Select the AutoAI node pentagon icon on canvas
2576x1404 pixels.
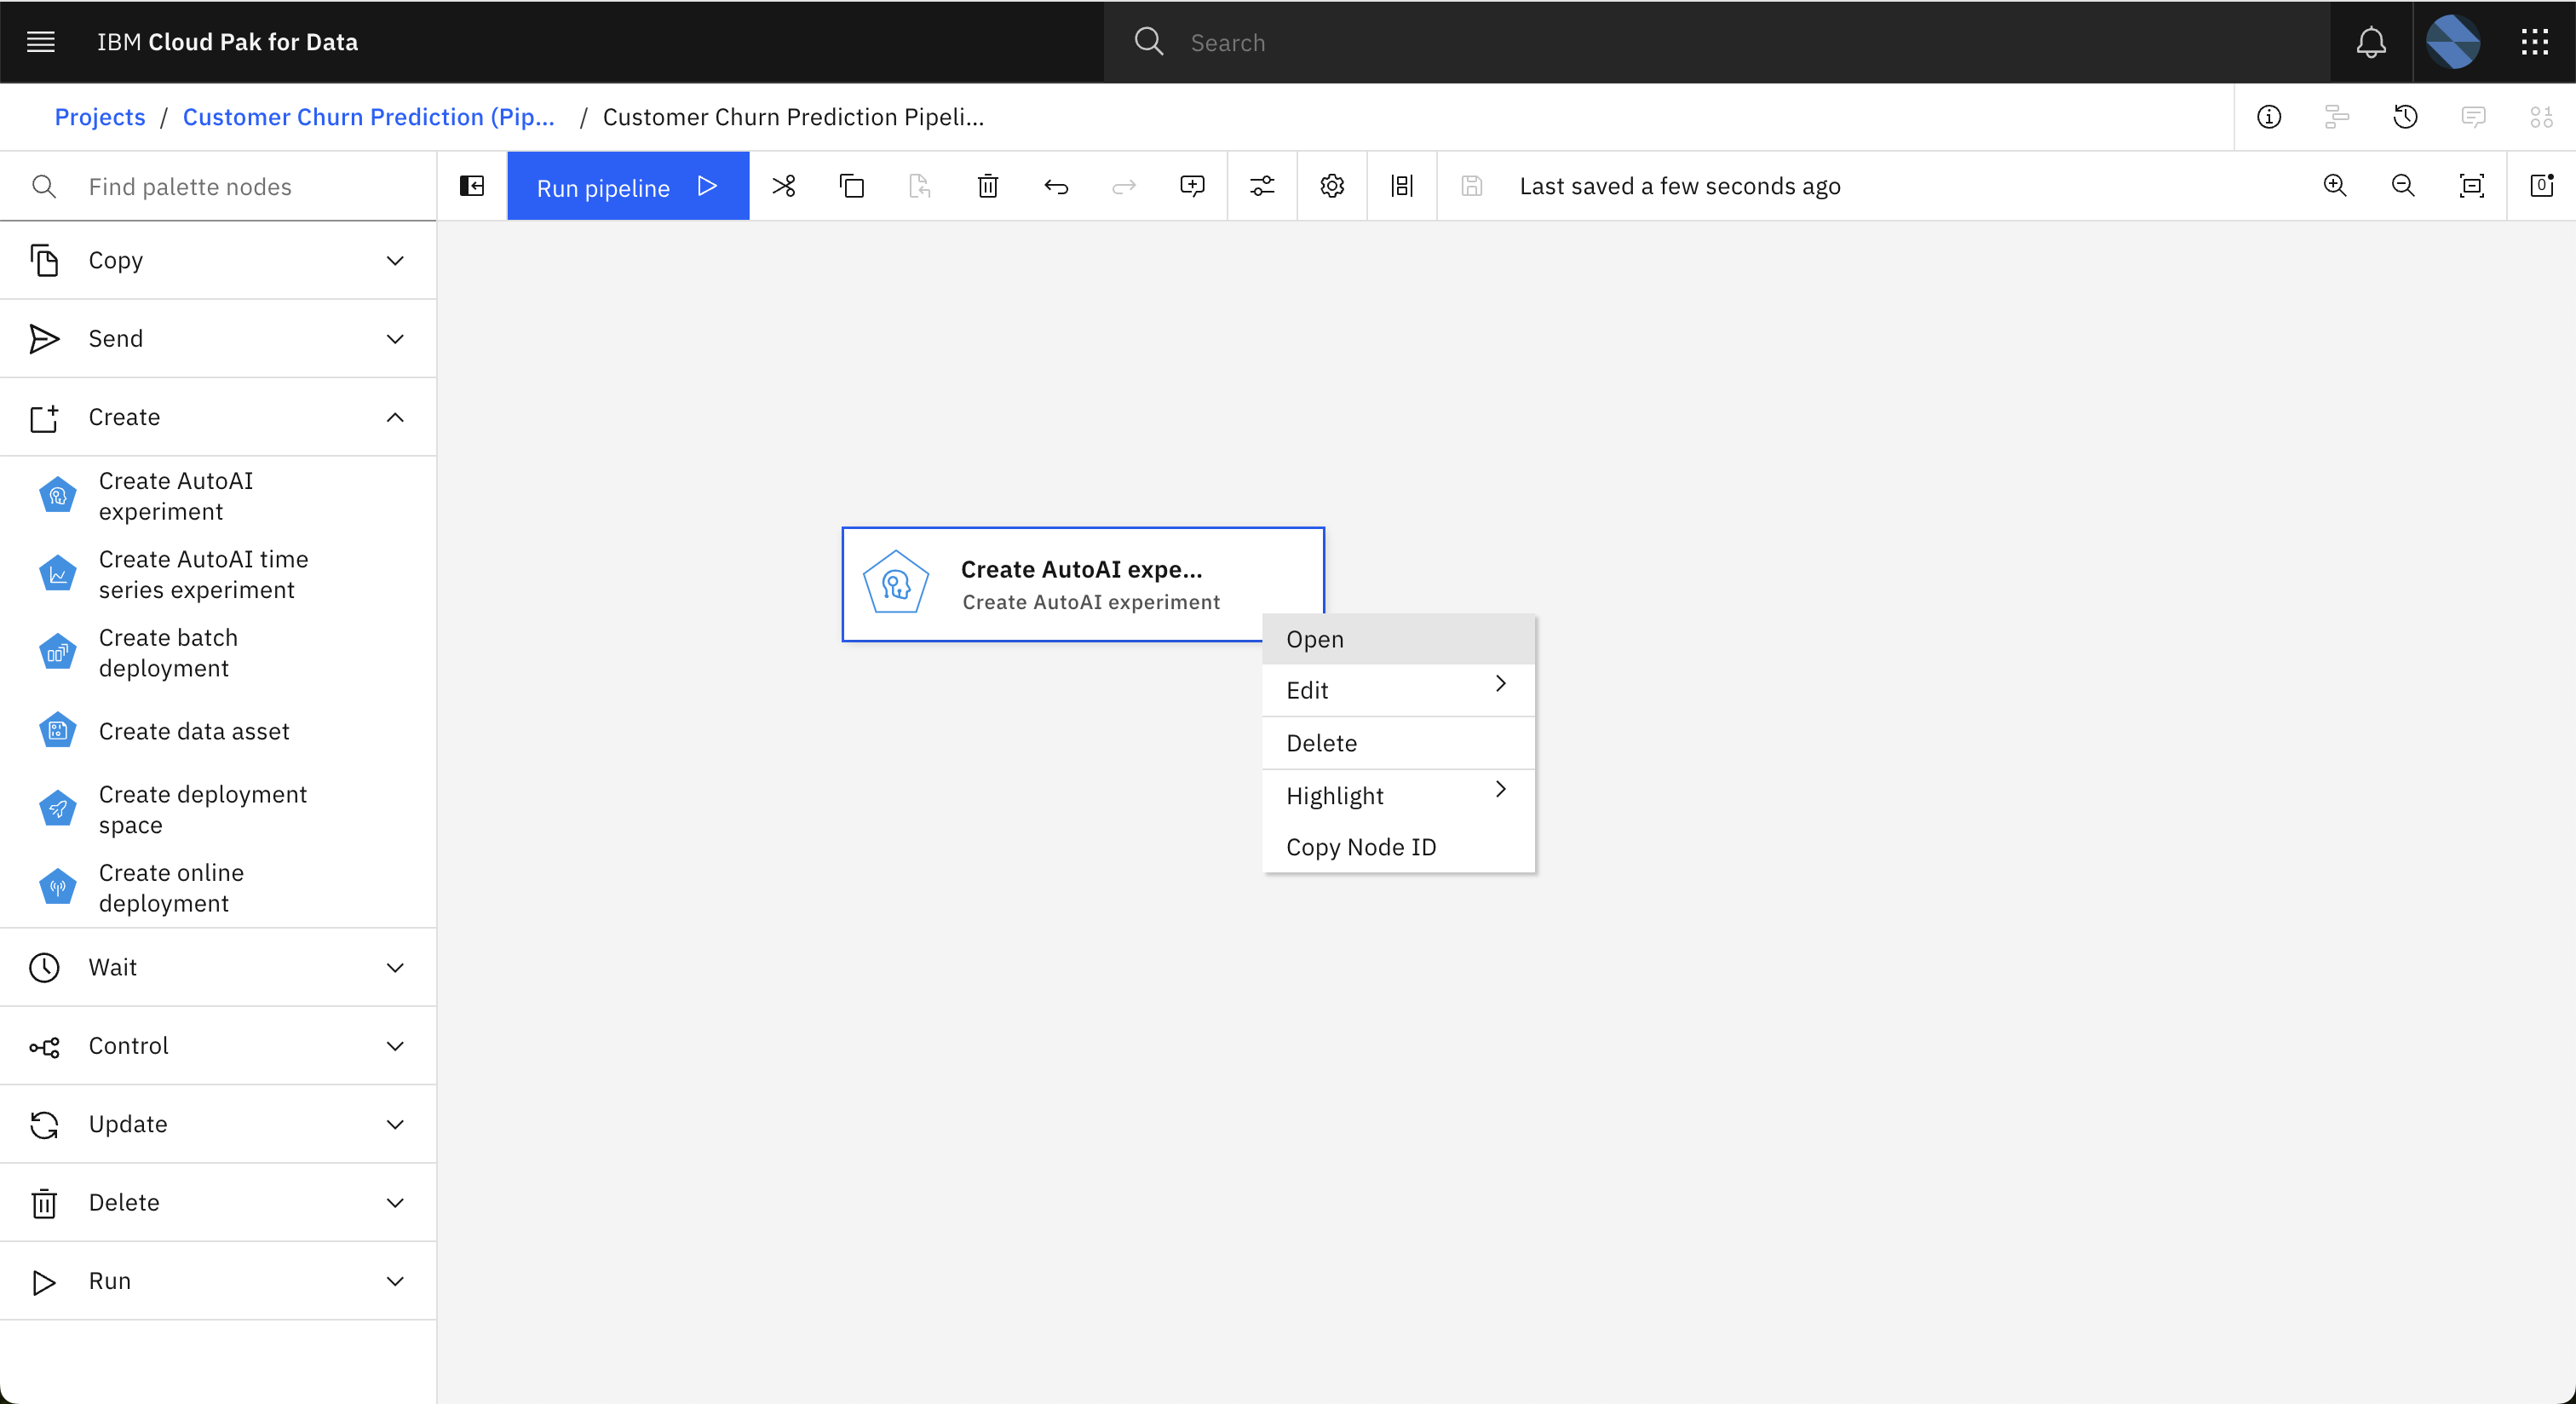[x=896, y=583]
